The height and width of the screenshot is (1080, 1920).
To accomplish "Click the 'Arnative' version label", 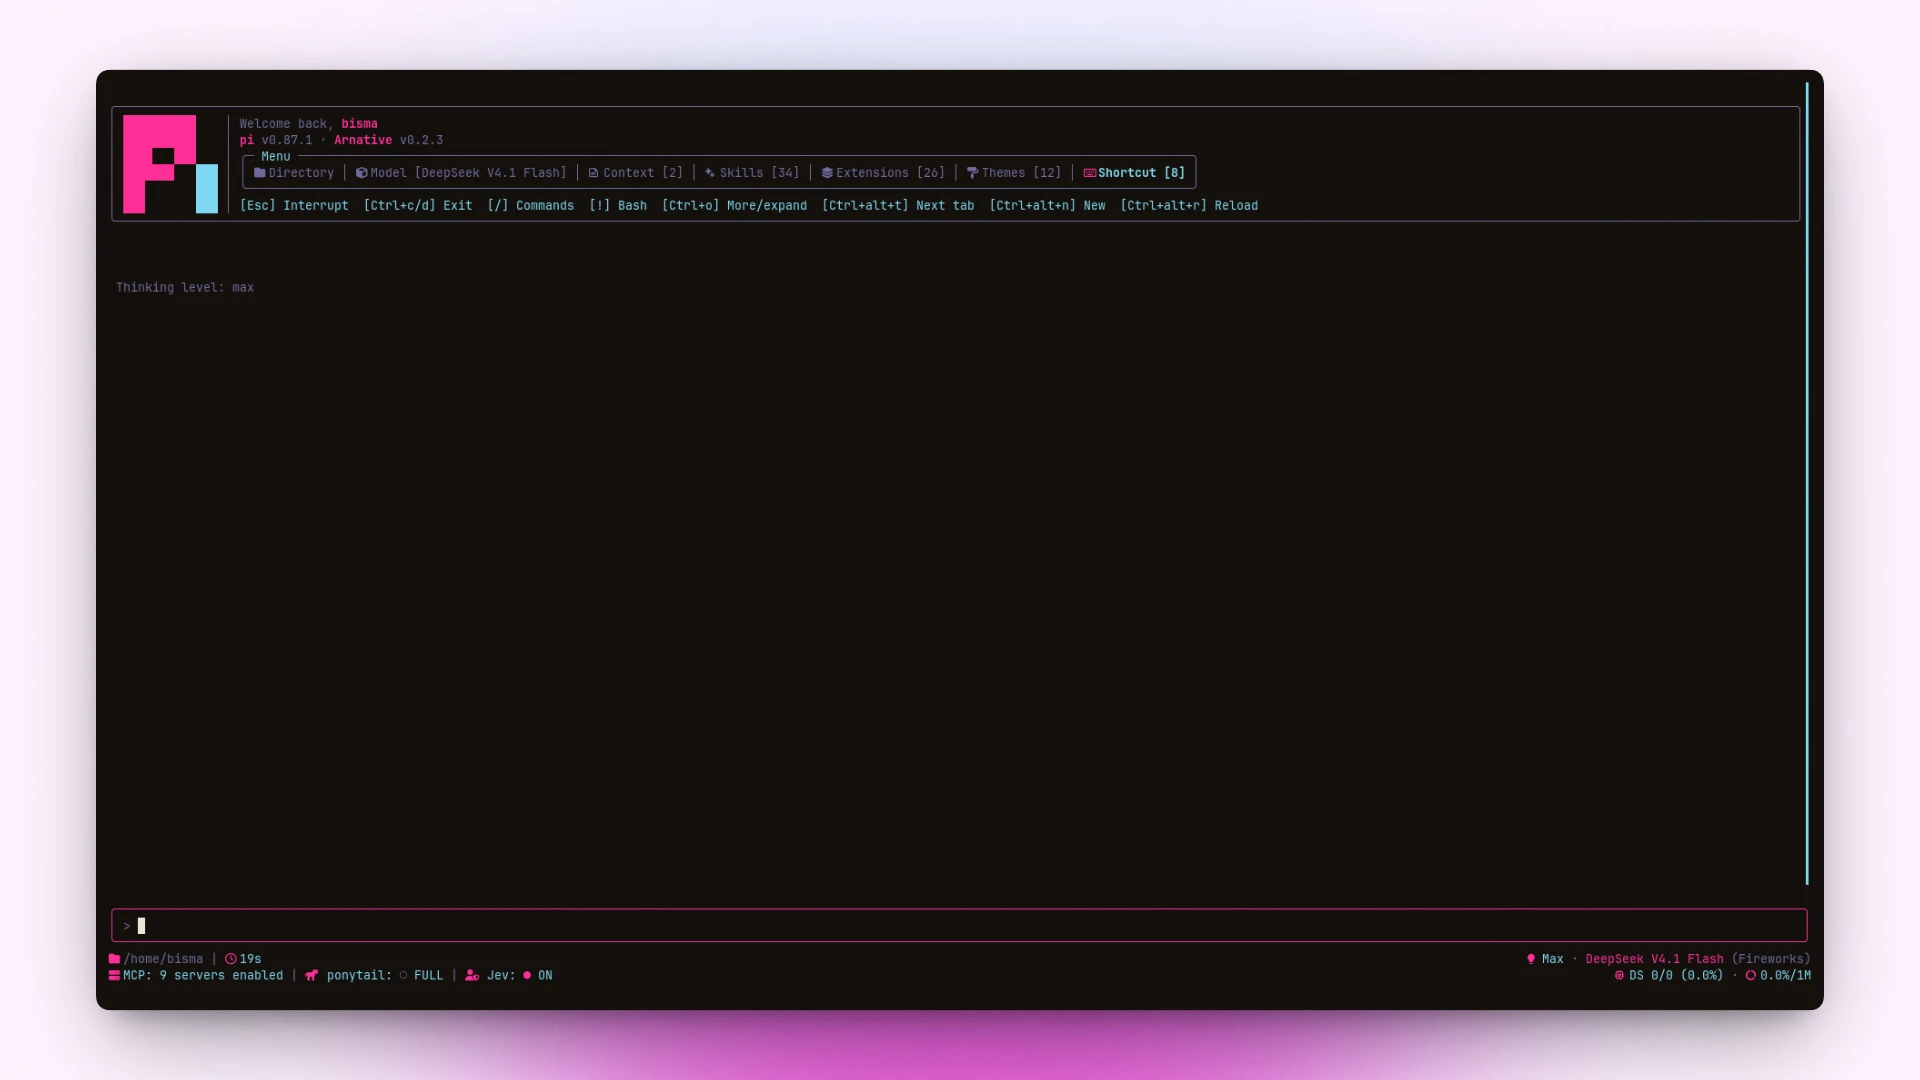I will tap(363, 140).
